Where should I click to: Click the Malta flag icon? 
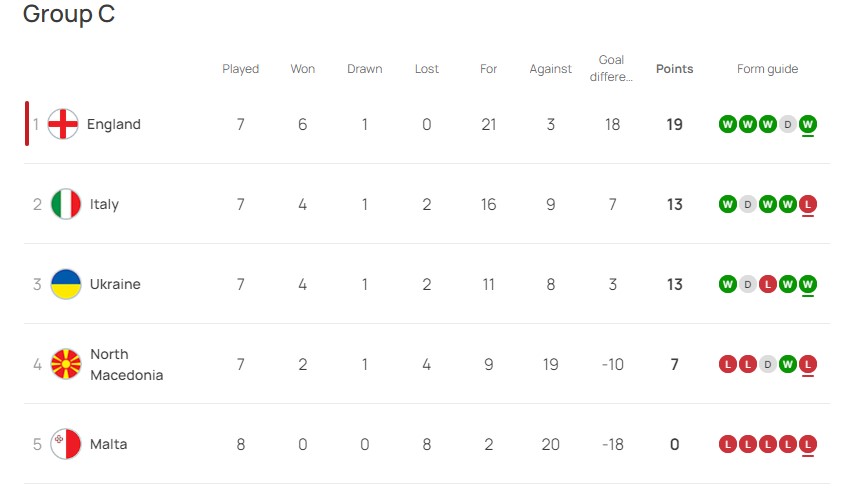pyautogui.click(x=66, y=444)
